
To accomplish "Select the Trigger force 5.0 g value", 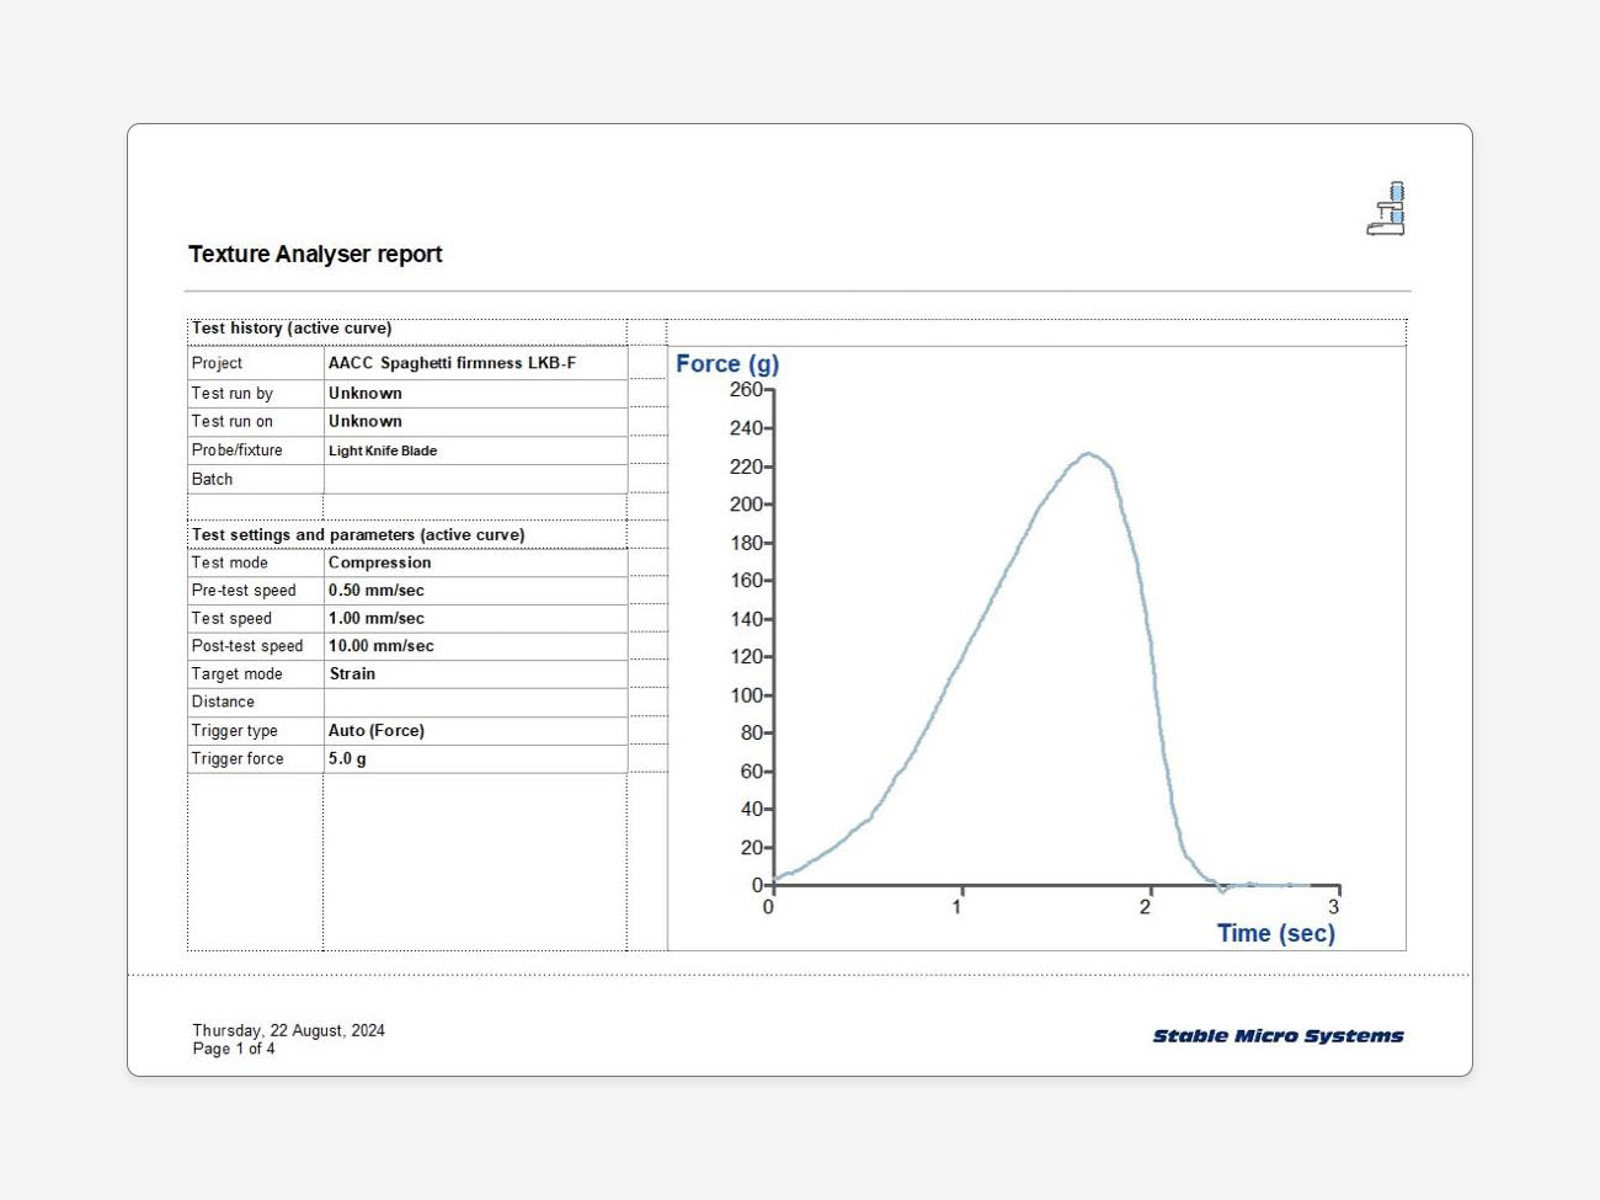I will pyautogui.click(x=345, y=758).
